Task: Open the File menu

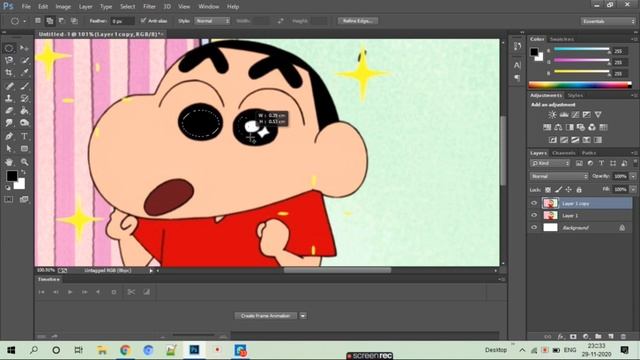Action: [26, 7]
